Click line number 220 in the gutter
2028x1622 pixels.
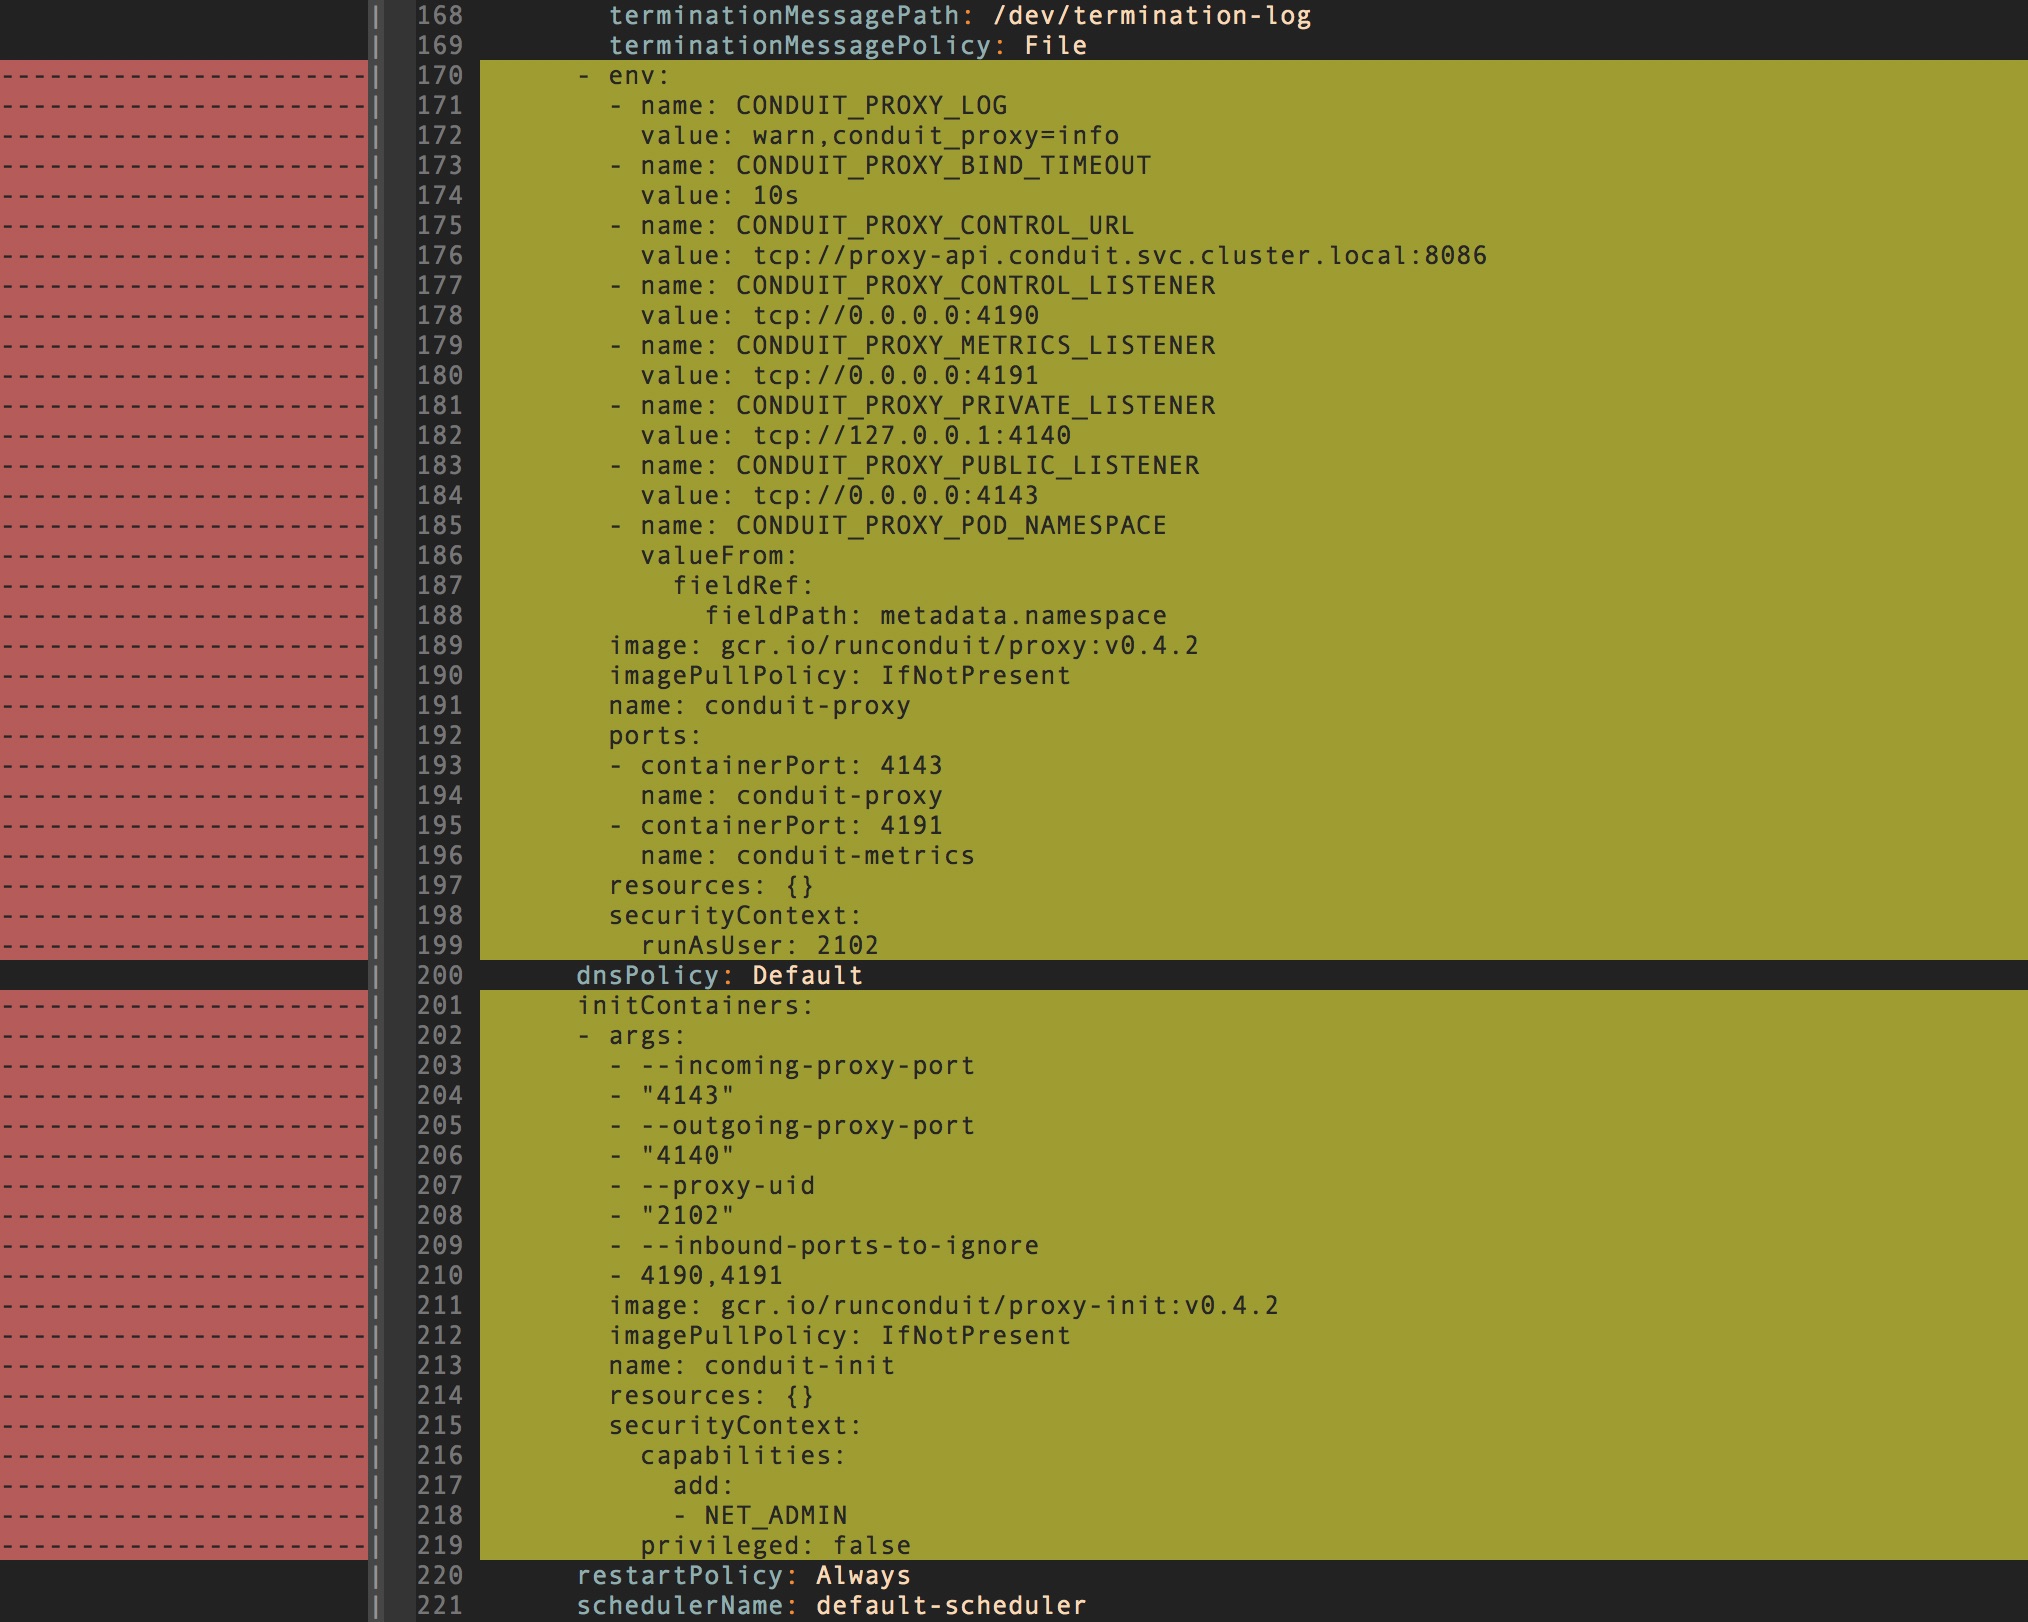(x=440, y=1576)
